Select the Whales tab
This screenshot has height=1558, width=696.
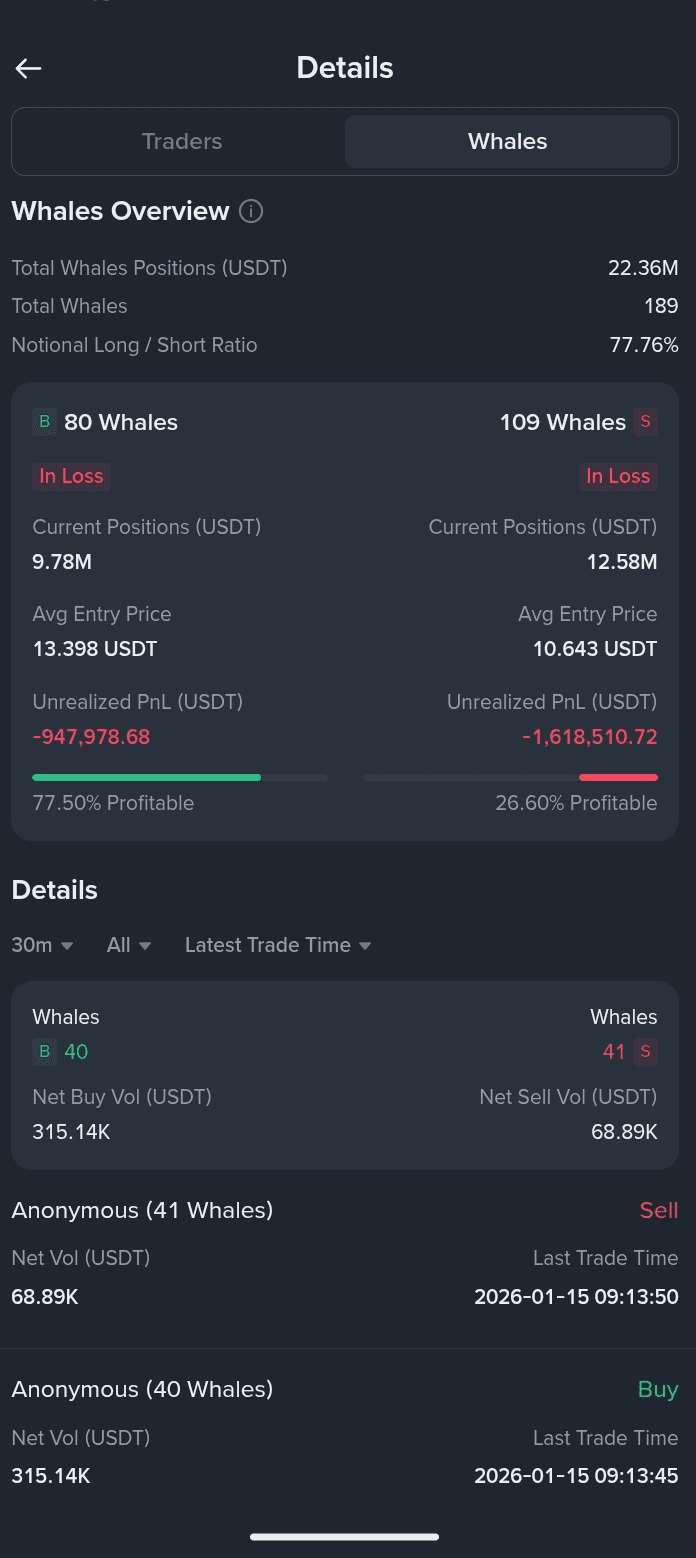point(507,141)
